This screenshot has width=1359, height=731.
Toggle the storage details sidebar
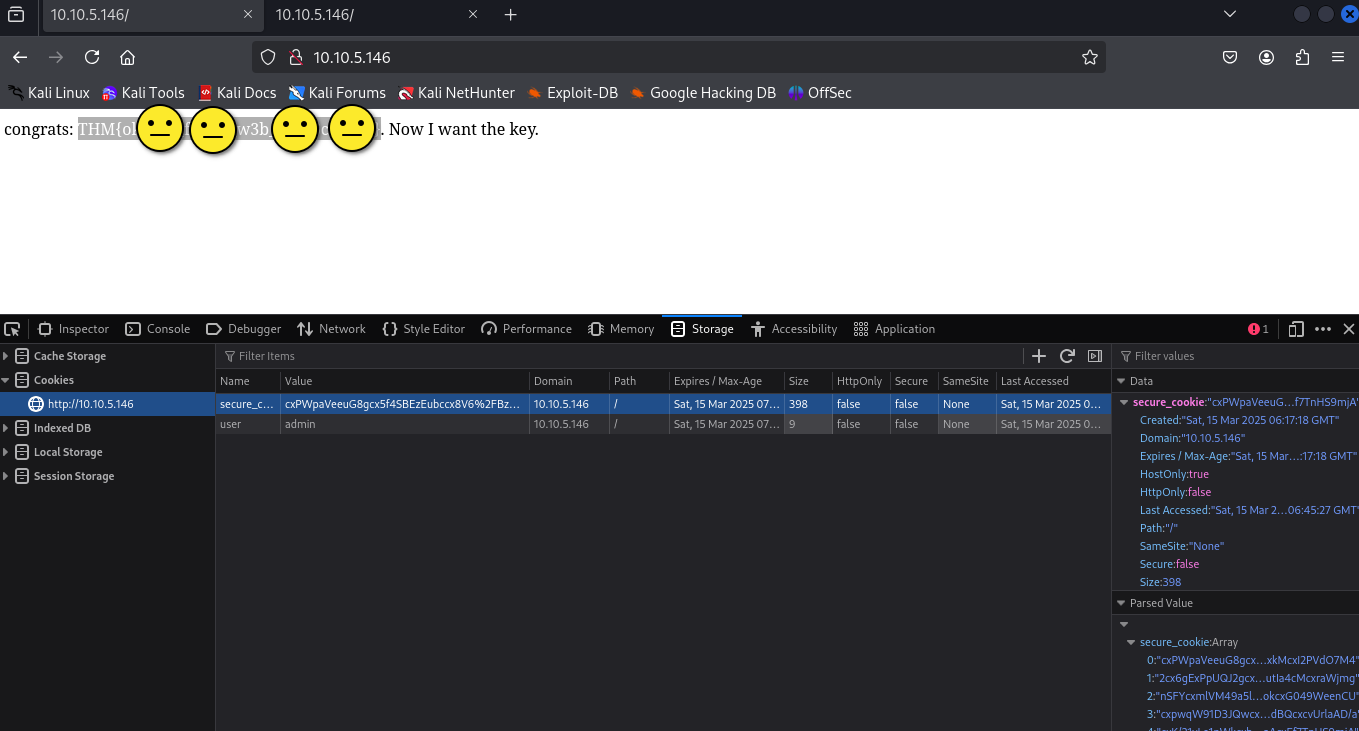tap(1095, 356)
